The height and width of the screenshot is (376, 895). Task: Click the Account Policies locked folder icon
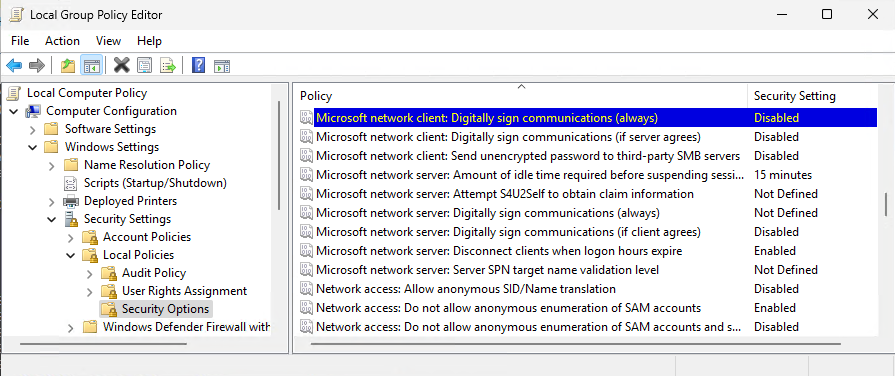pyautogui.click(x=90, y=237)
